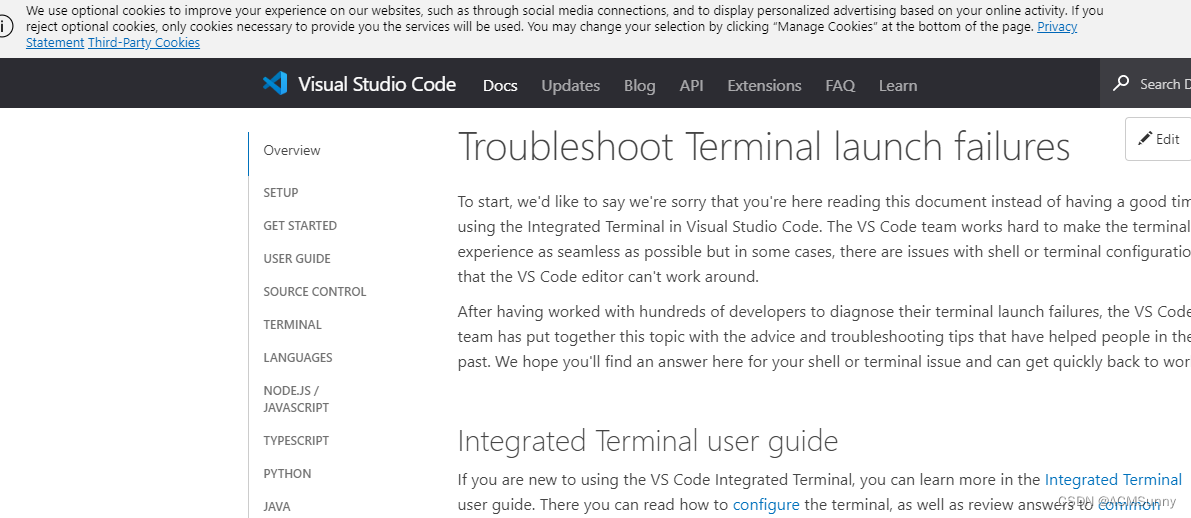Open the Docs menu item
Screen dimensions: 1191x518
pos(500,85)
